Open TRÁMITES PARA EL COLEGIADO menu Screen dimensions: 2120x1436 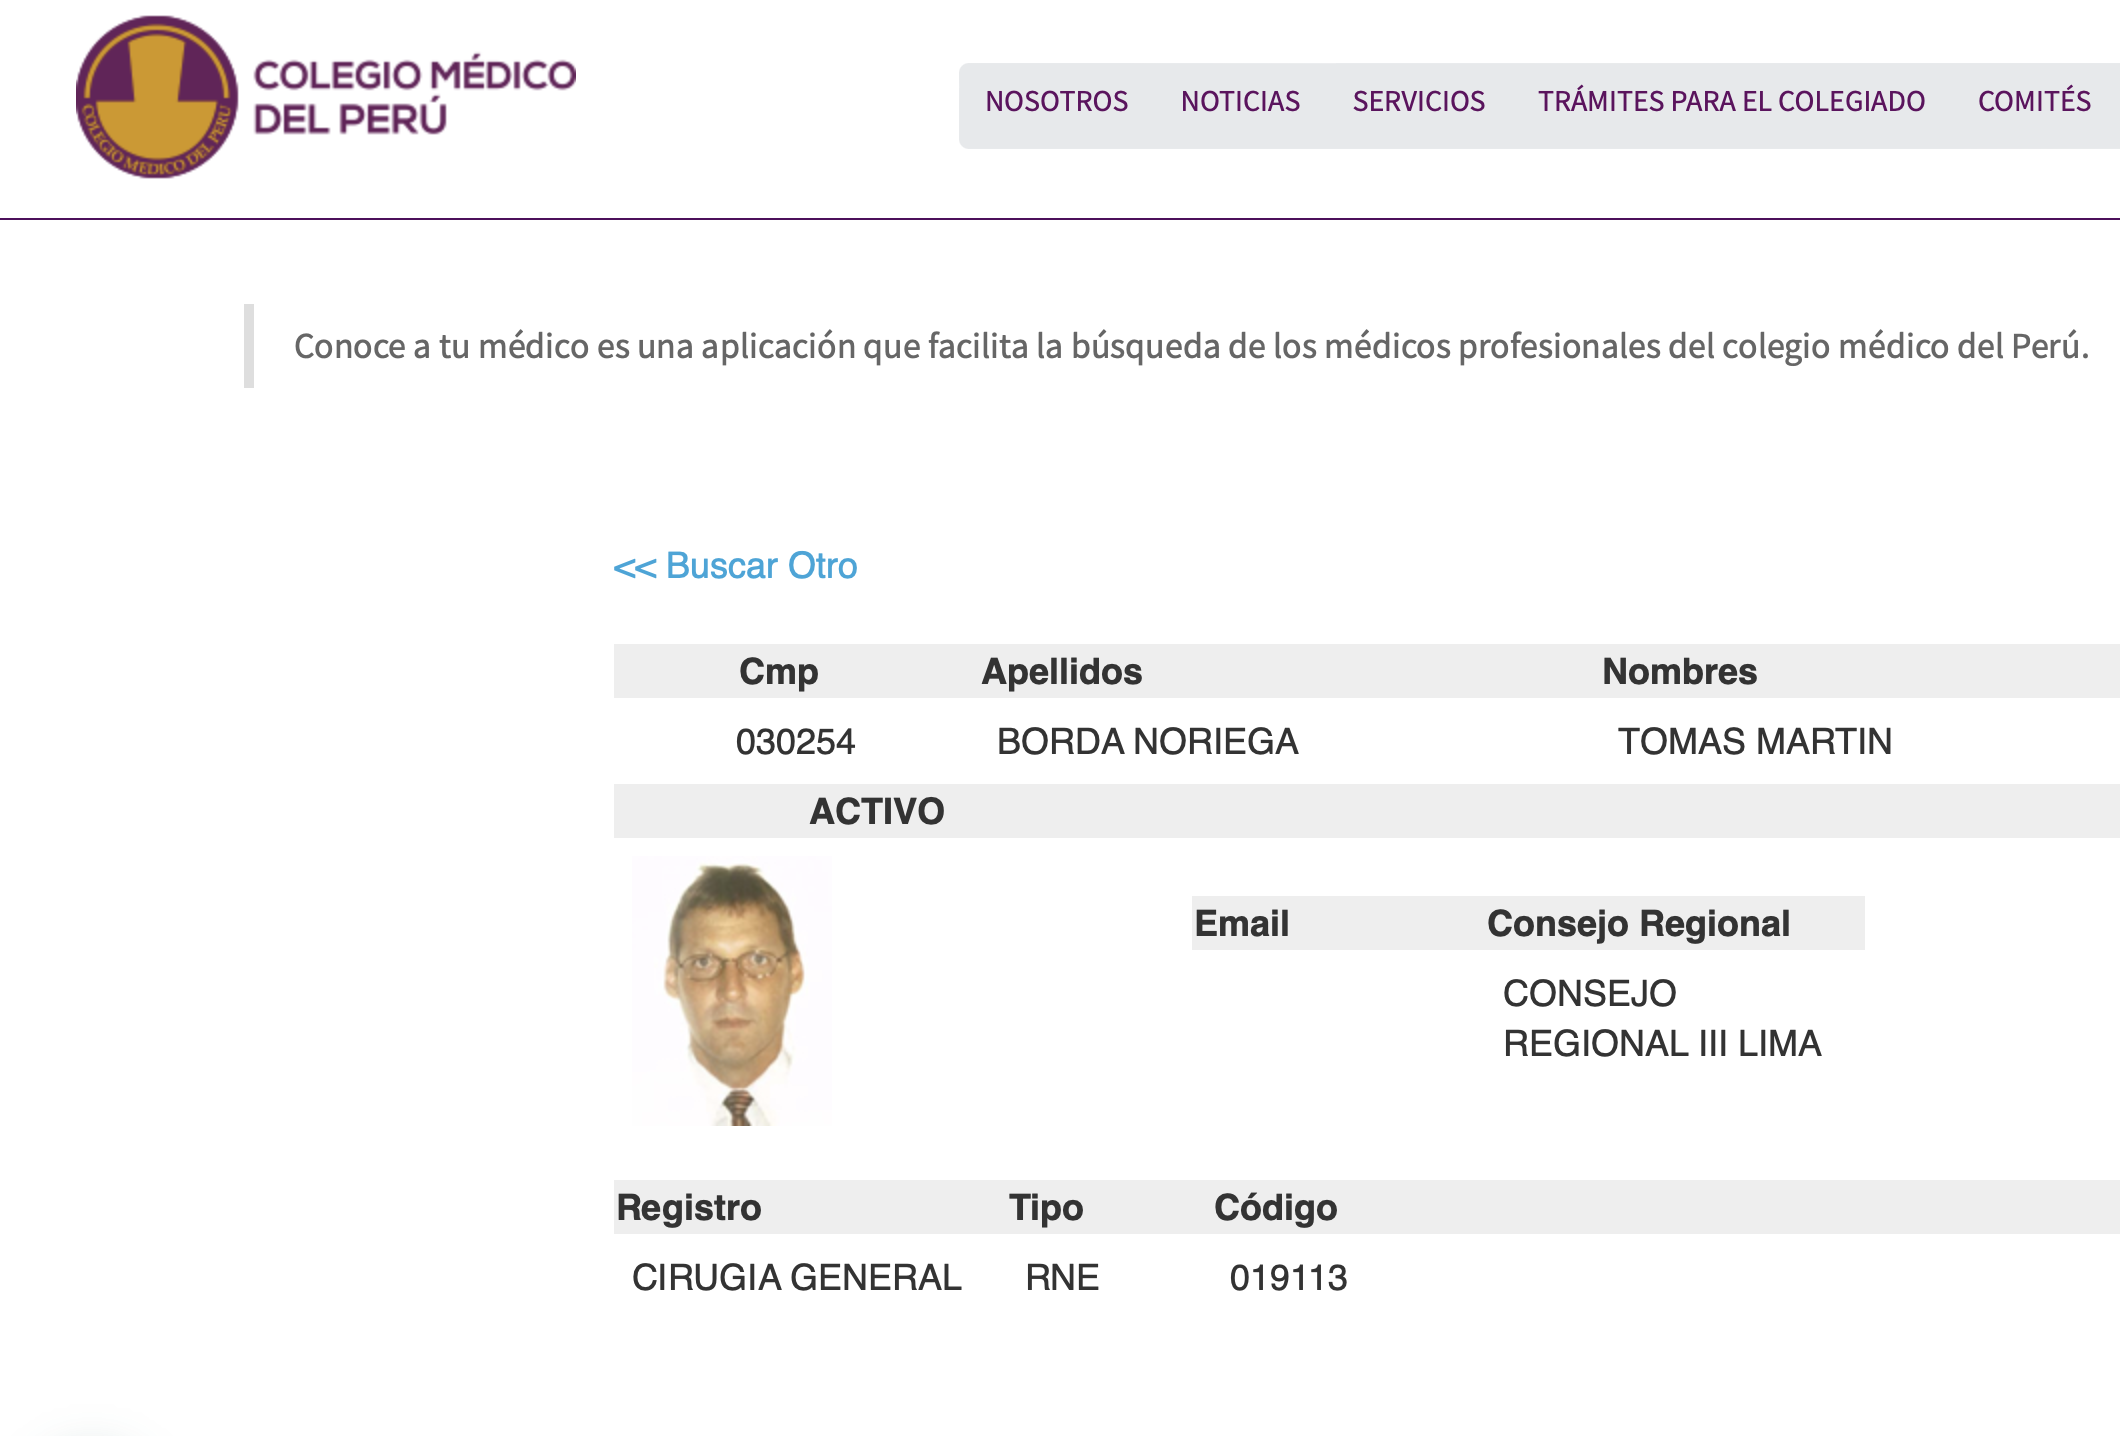point(1731,101)
